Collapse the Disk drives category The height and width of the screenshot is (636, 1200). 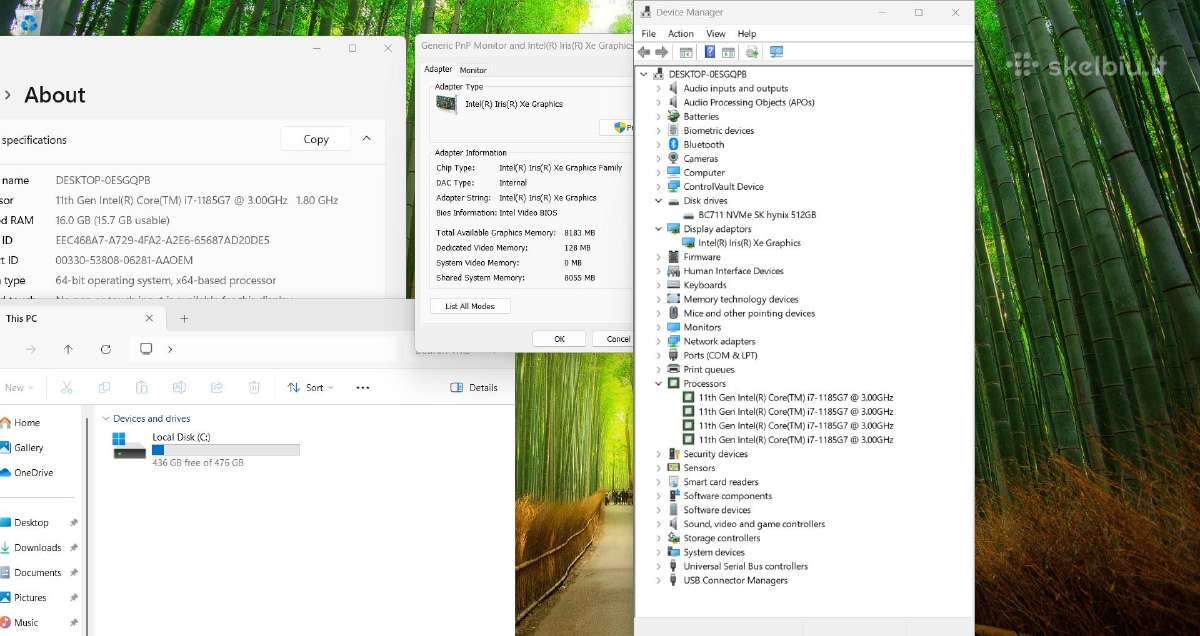(658, 201)
